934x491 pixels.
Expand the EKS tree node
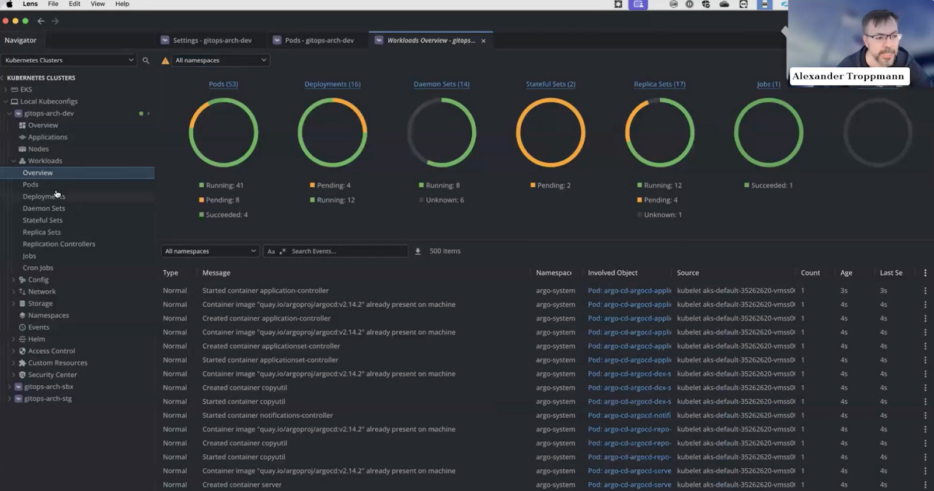click(6, 89)
